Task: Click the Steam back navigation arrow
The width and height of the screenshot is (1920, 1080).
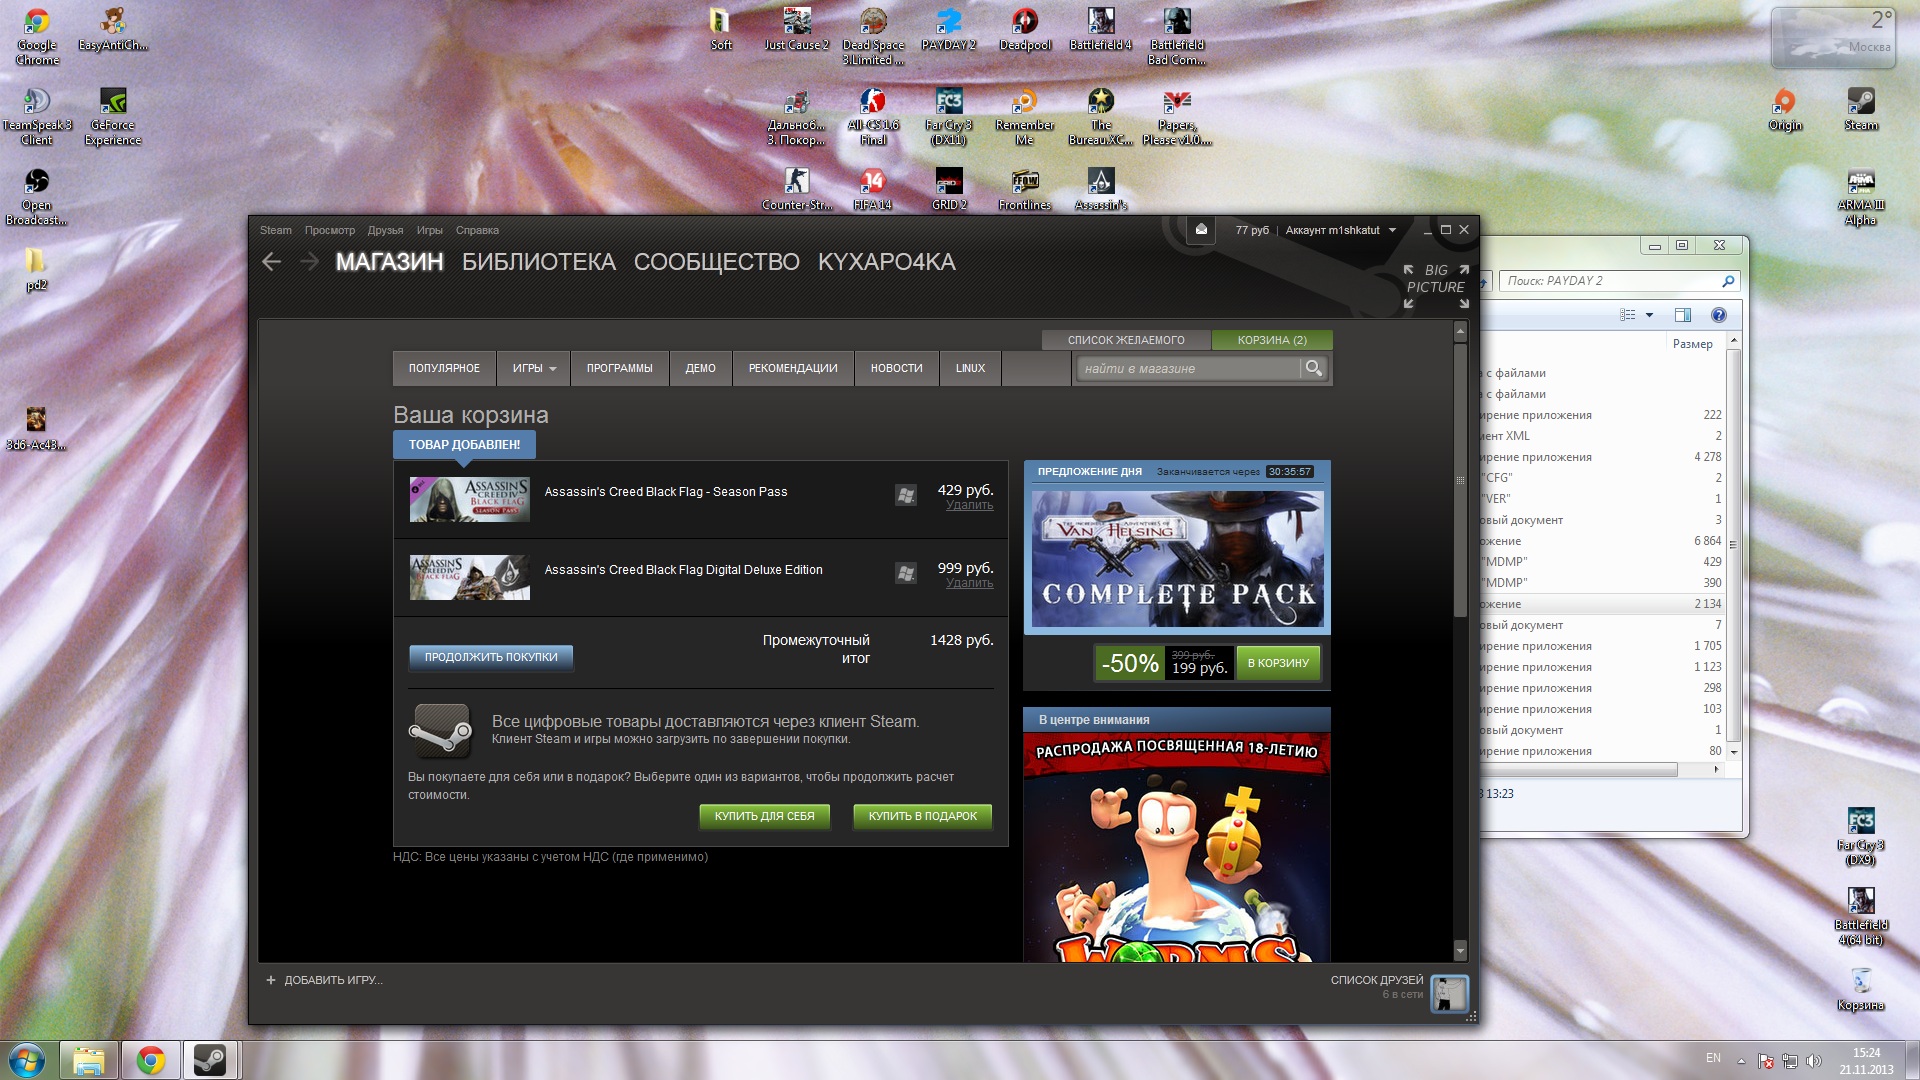Action: pos(271,262)
